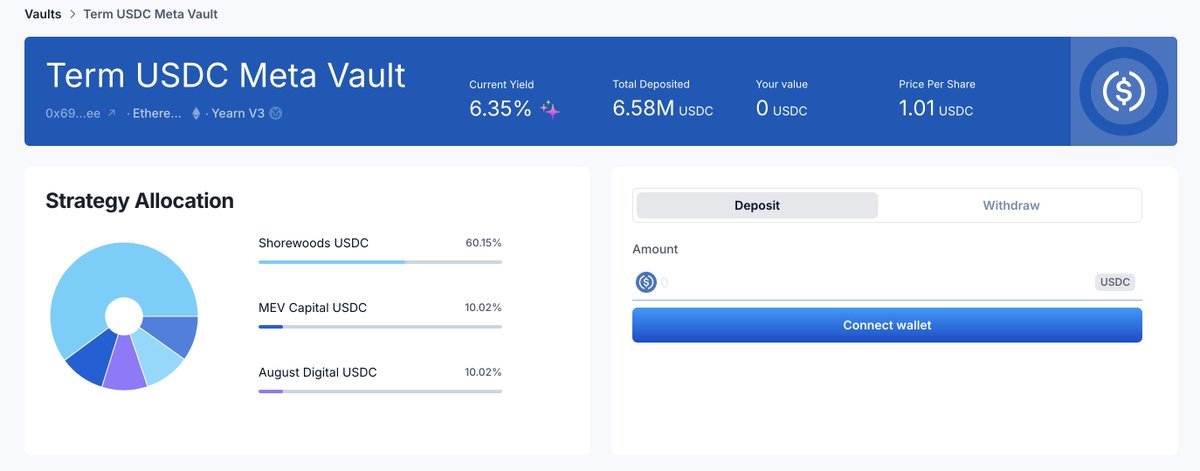Click the 10.02% value for MEV Capital
The width and height of the screenshot is (1200, 471).
coord(483,307)
